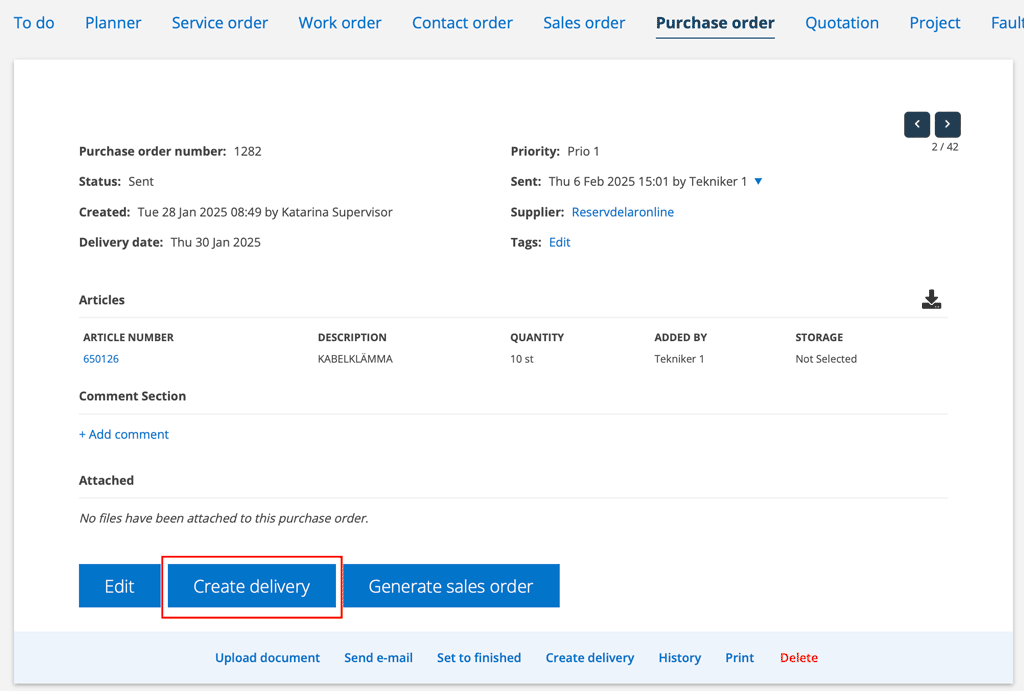Open article number 650126

101,359
